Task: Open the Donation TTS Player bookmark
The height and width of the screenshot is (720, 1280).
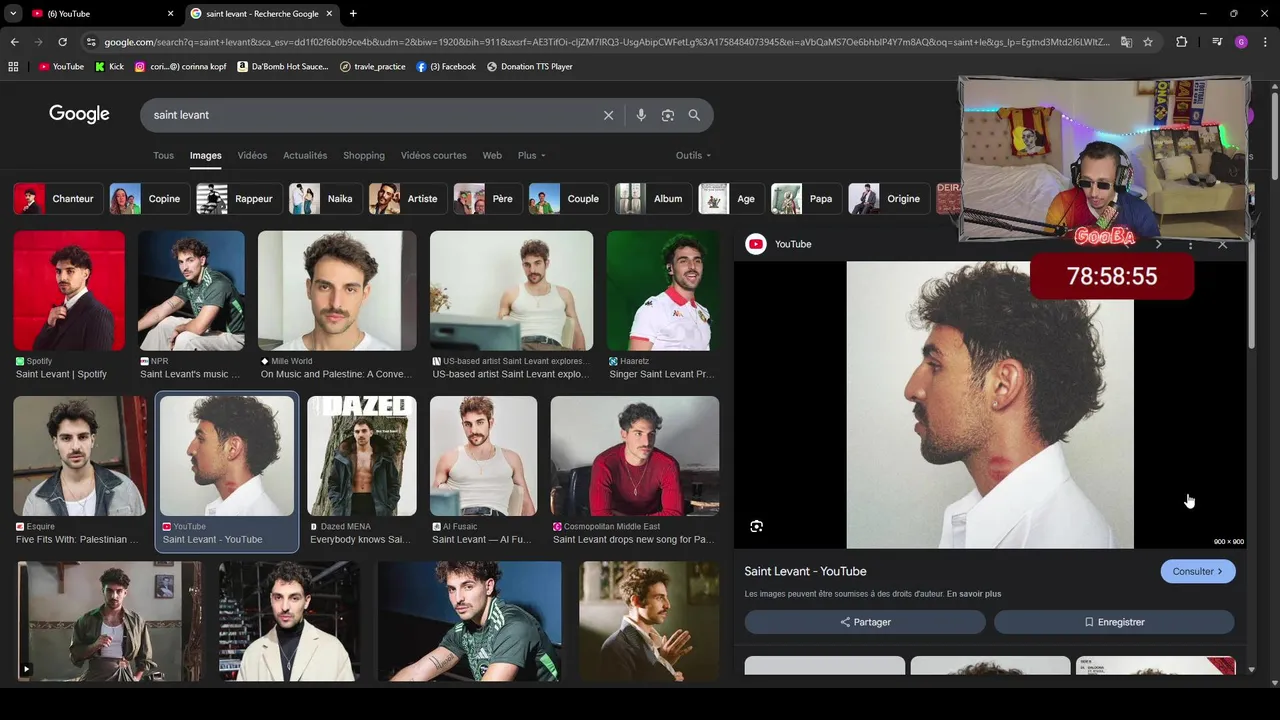Action: coord(529,66)
